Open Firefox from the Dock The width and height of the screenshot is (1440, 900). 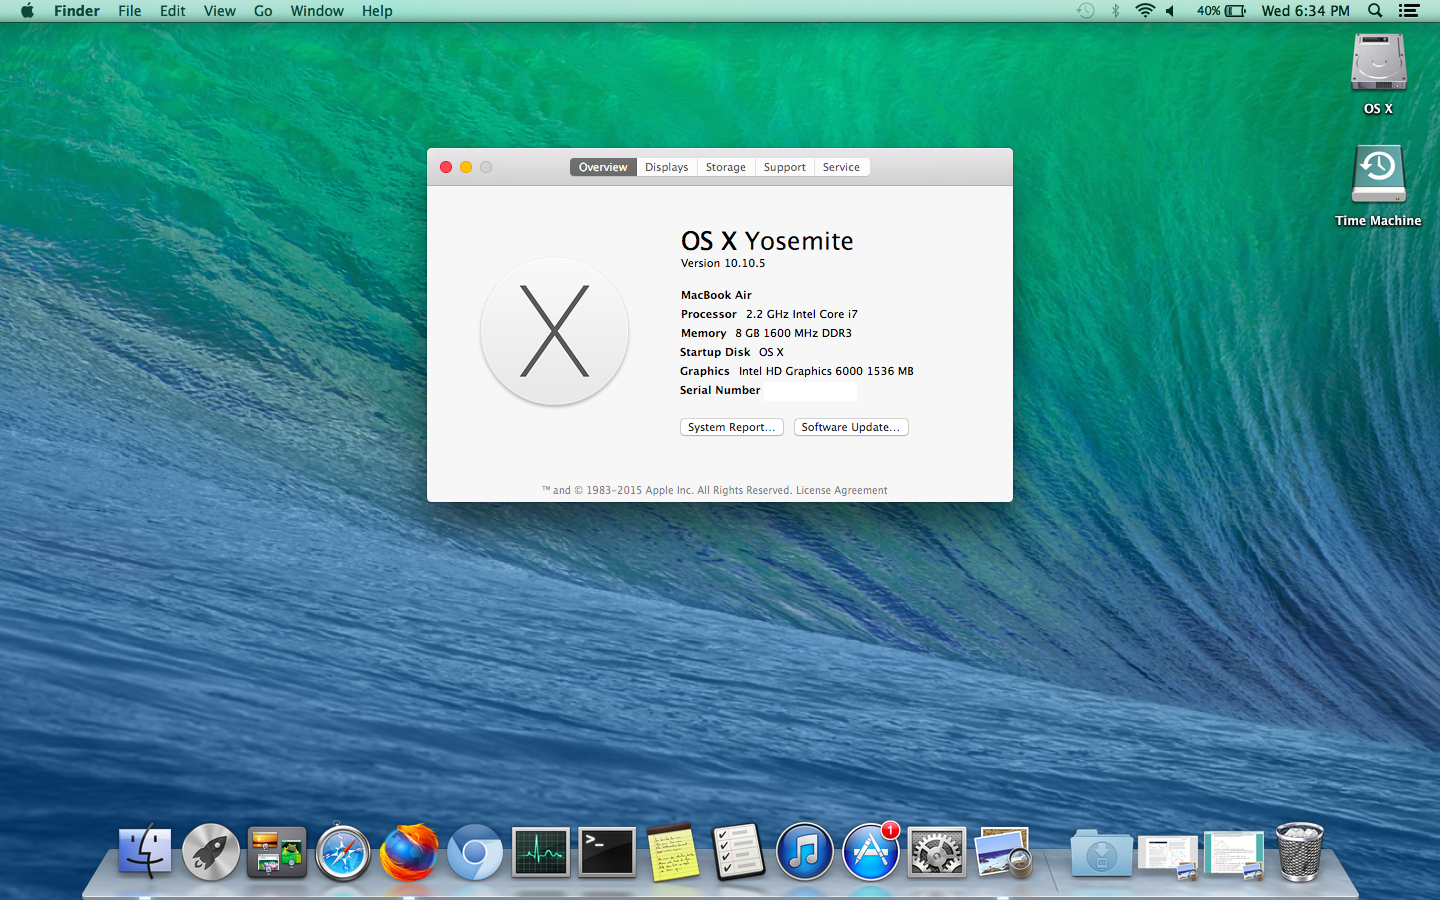[409, 852]
